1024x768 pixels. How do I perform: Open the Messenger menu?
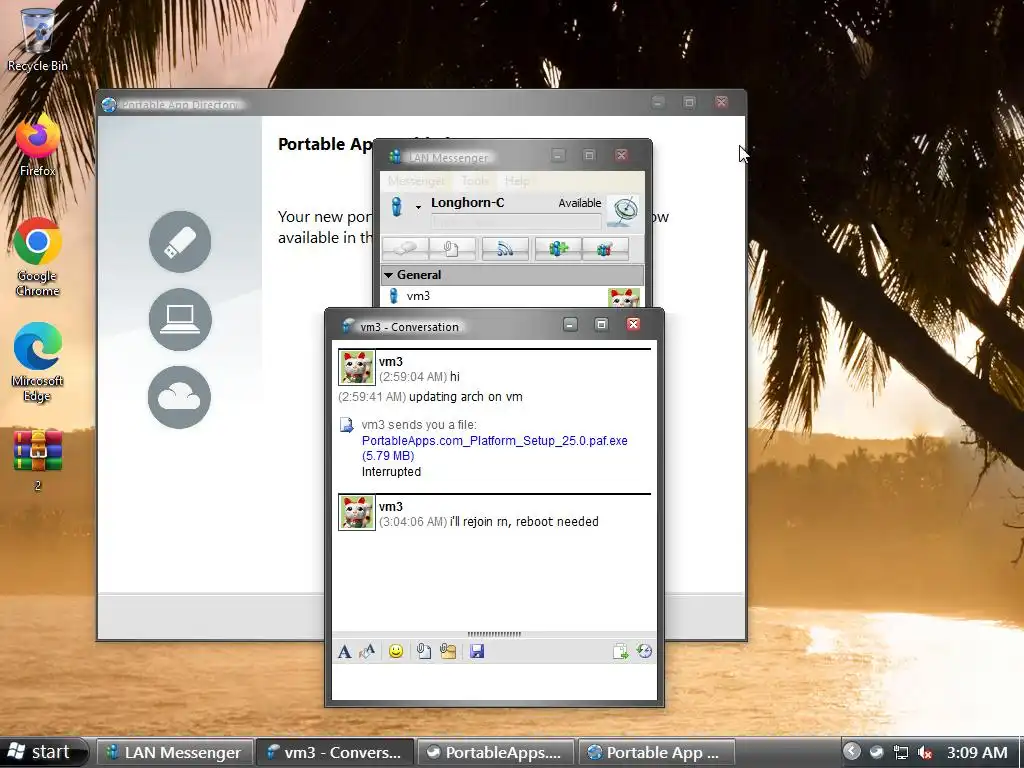pyautogui.click(x=416, y=181)
